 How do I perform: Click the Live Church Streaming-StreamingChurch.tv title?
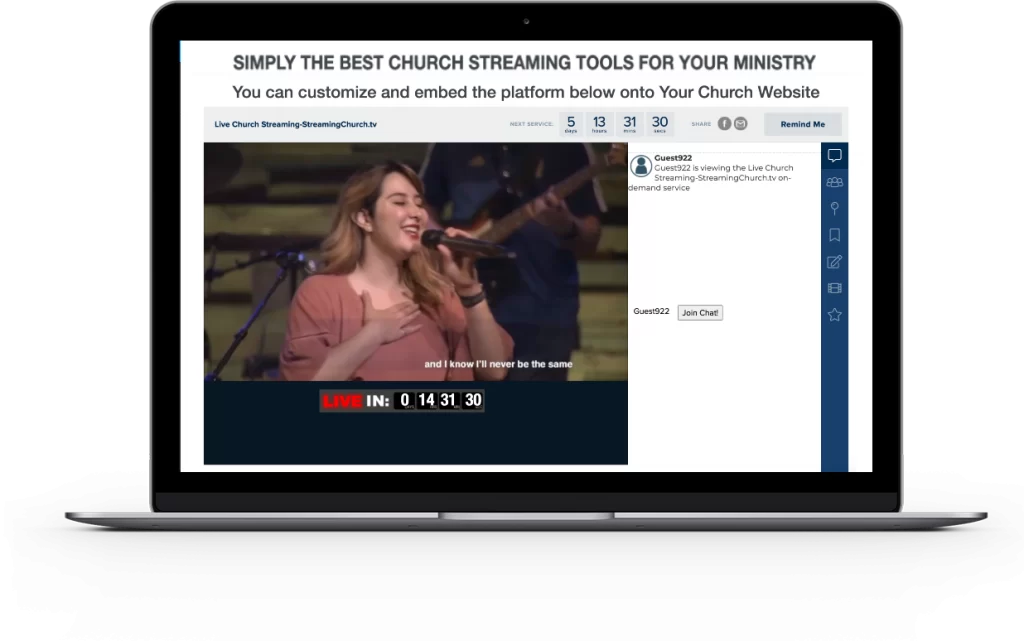(x=295, y=125)
